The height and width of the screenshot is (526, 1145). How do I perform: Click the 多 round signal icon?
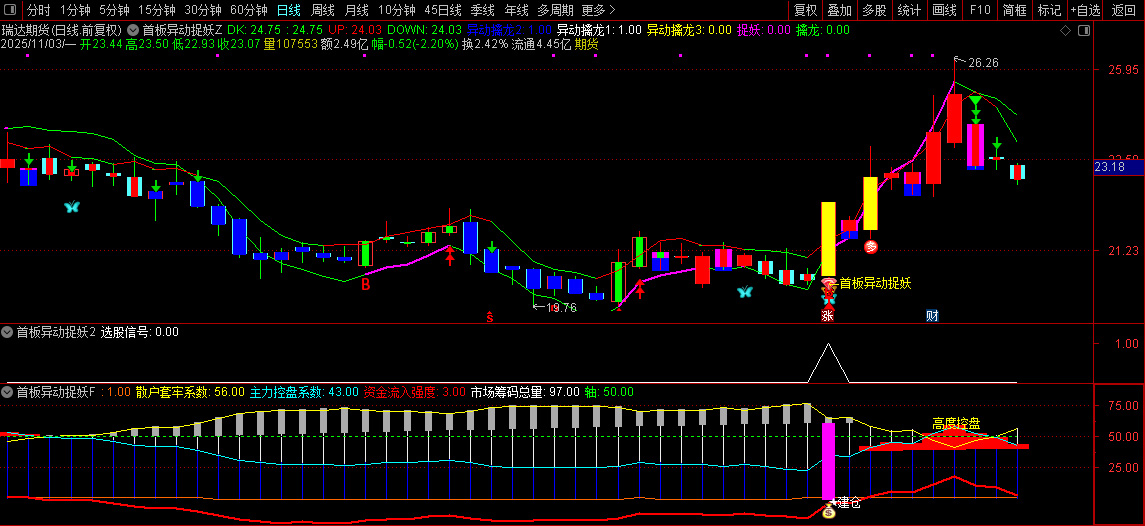tap(870, 247)
